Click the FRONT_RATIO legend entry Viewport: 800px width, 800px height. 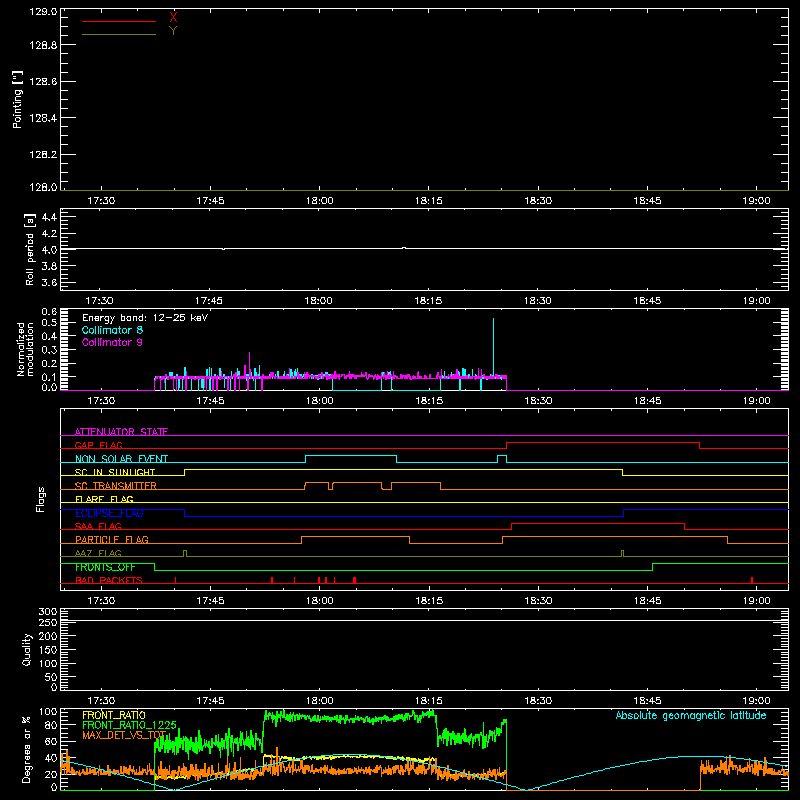pos(114,715)
